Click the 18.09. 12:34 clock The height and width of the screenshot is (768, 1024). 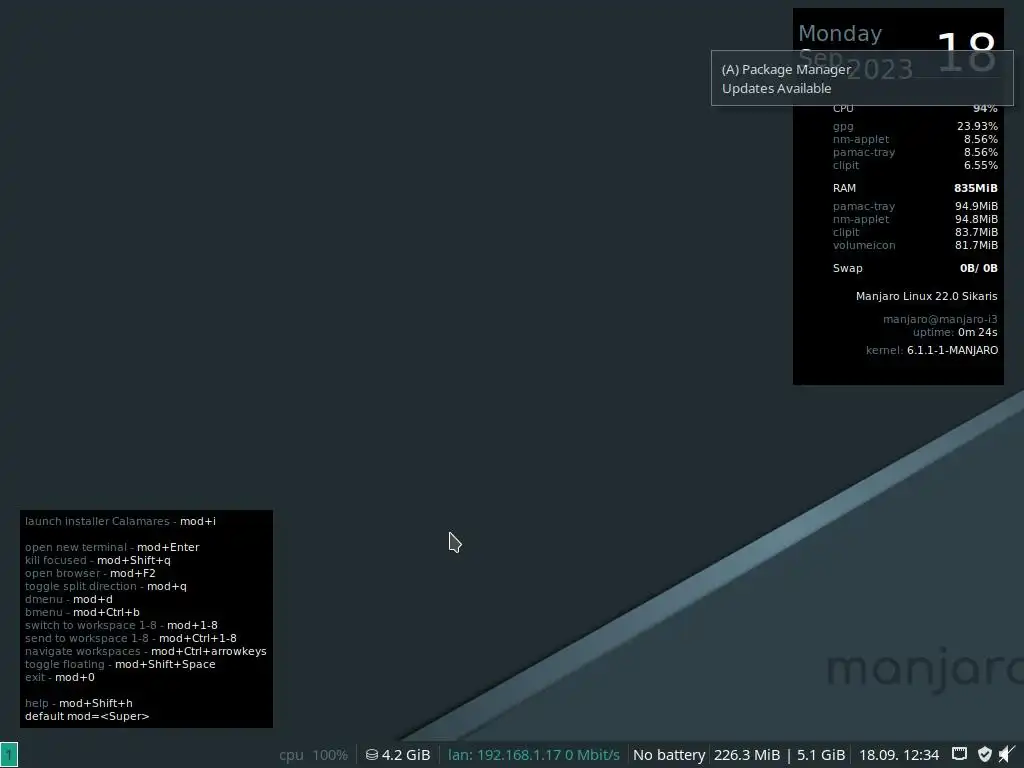point(899,755)
